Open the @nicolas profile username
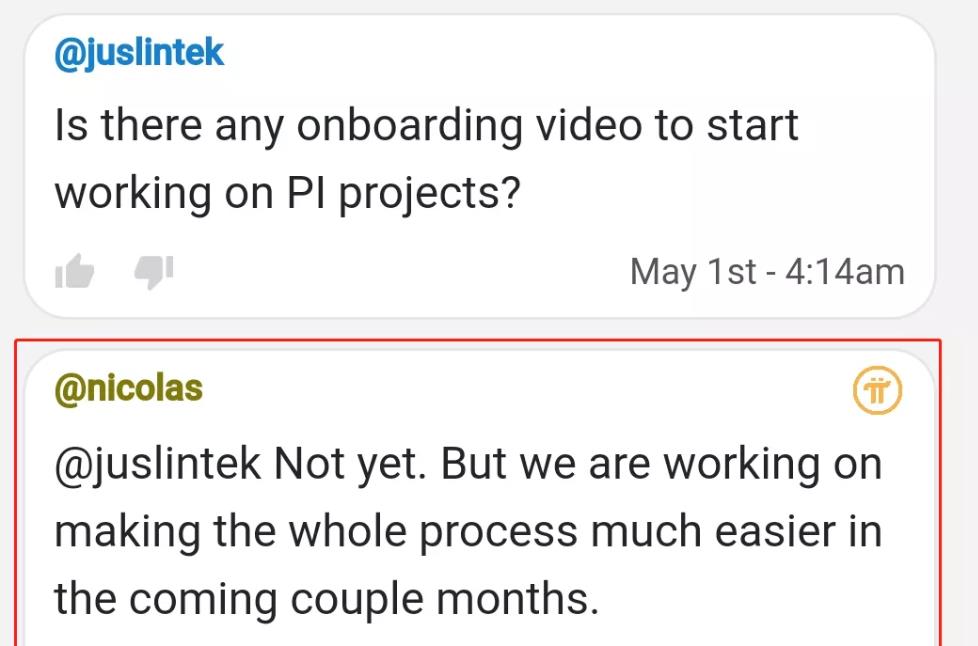 (x=128, y=389)
